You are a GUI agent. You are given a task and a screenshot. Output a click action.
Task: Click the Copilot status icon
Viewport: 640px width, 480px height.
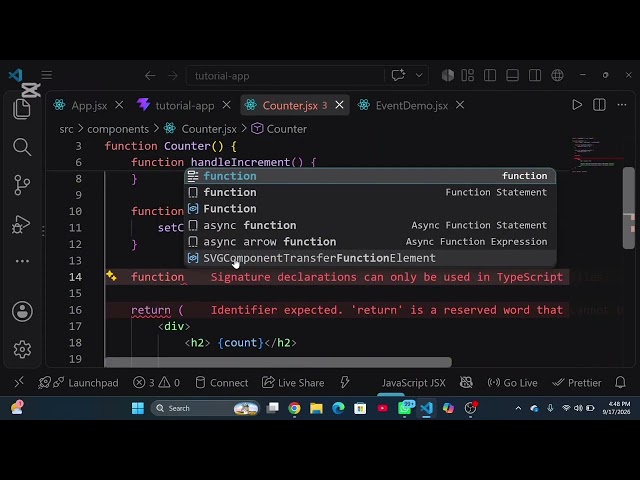(466, 382)
